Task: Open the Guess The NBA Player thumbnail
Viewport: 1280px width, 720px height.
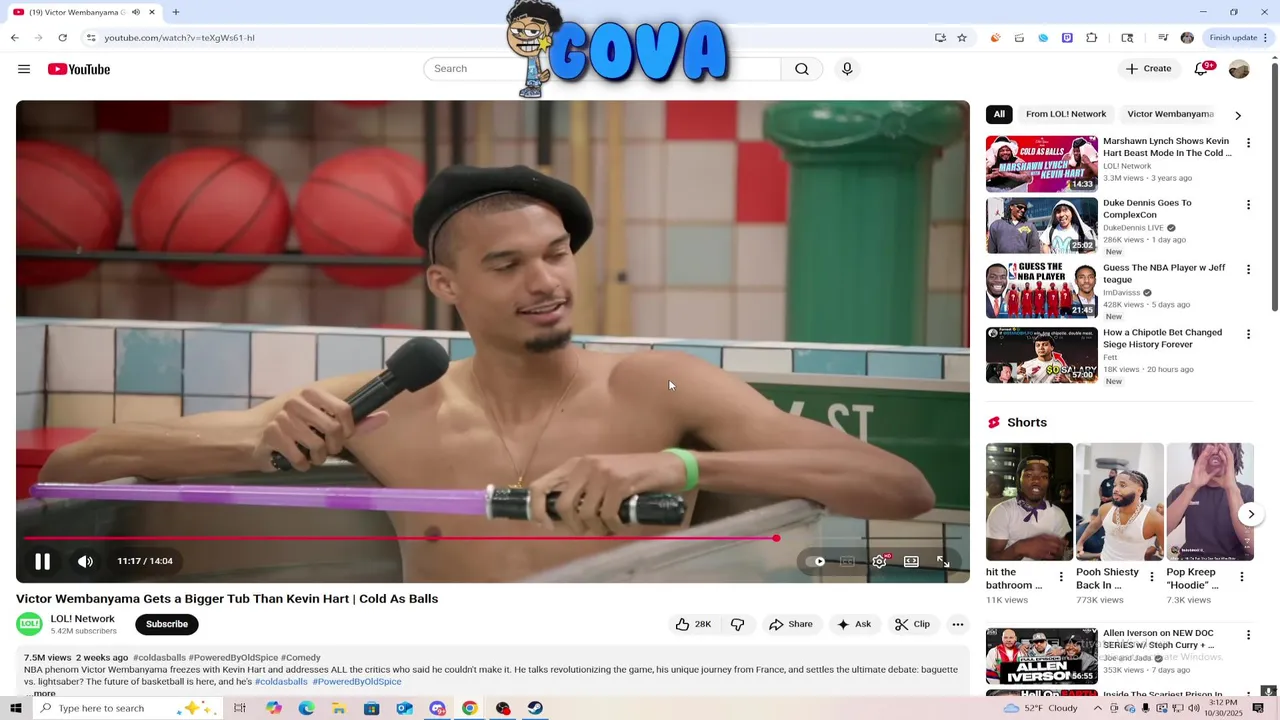Action: pyautogui.click(x=1042, y=290)
